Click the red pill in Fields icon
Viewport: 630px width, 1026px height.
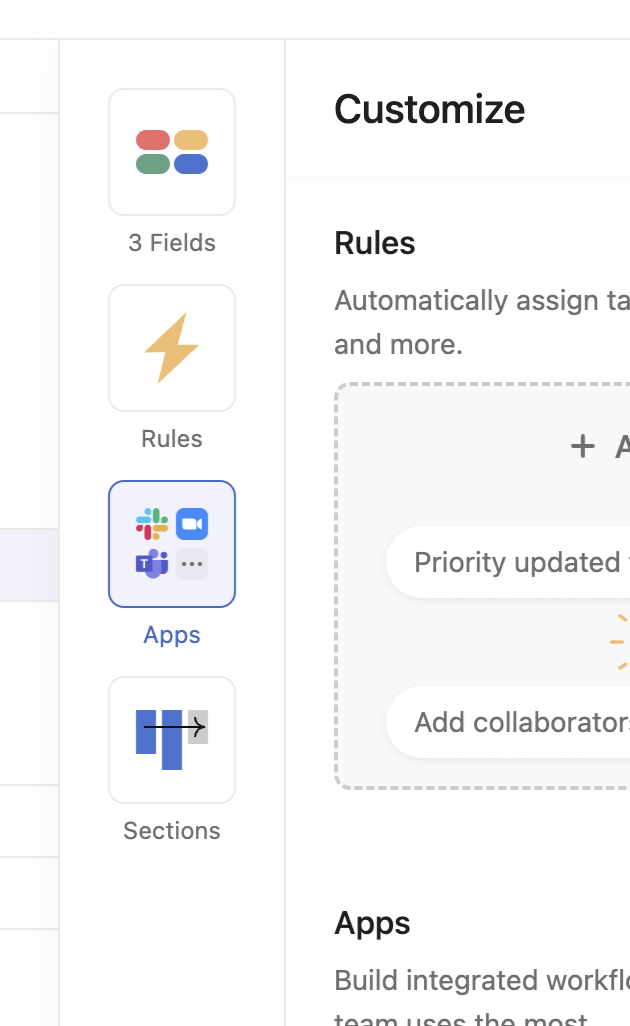(153, 140)
